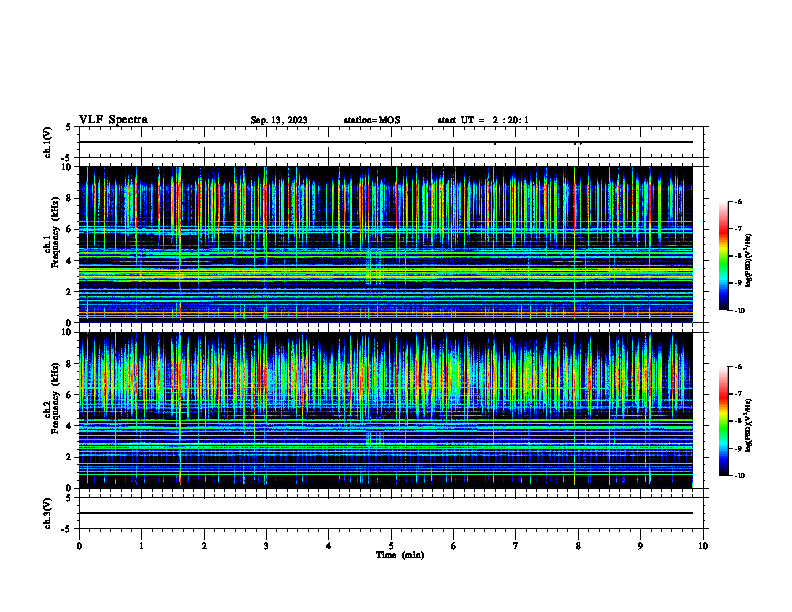
Task: Click inside the ch.1 spectrogram panel
Action: point(386,244)
